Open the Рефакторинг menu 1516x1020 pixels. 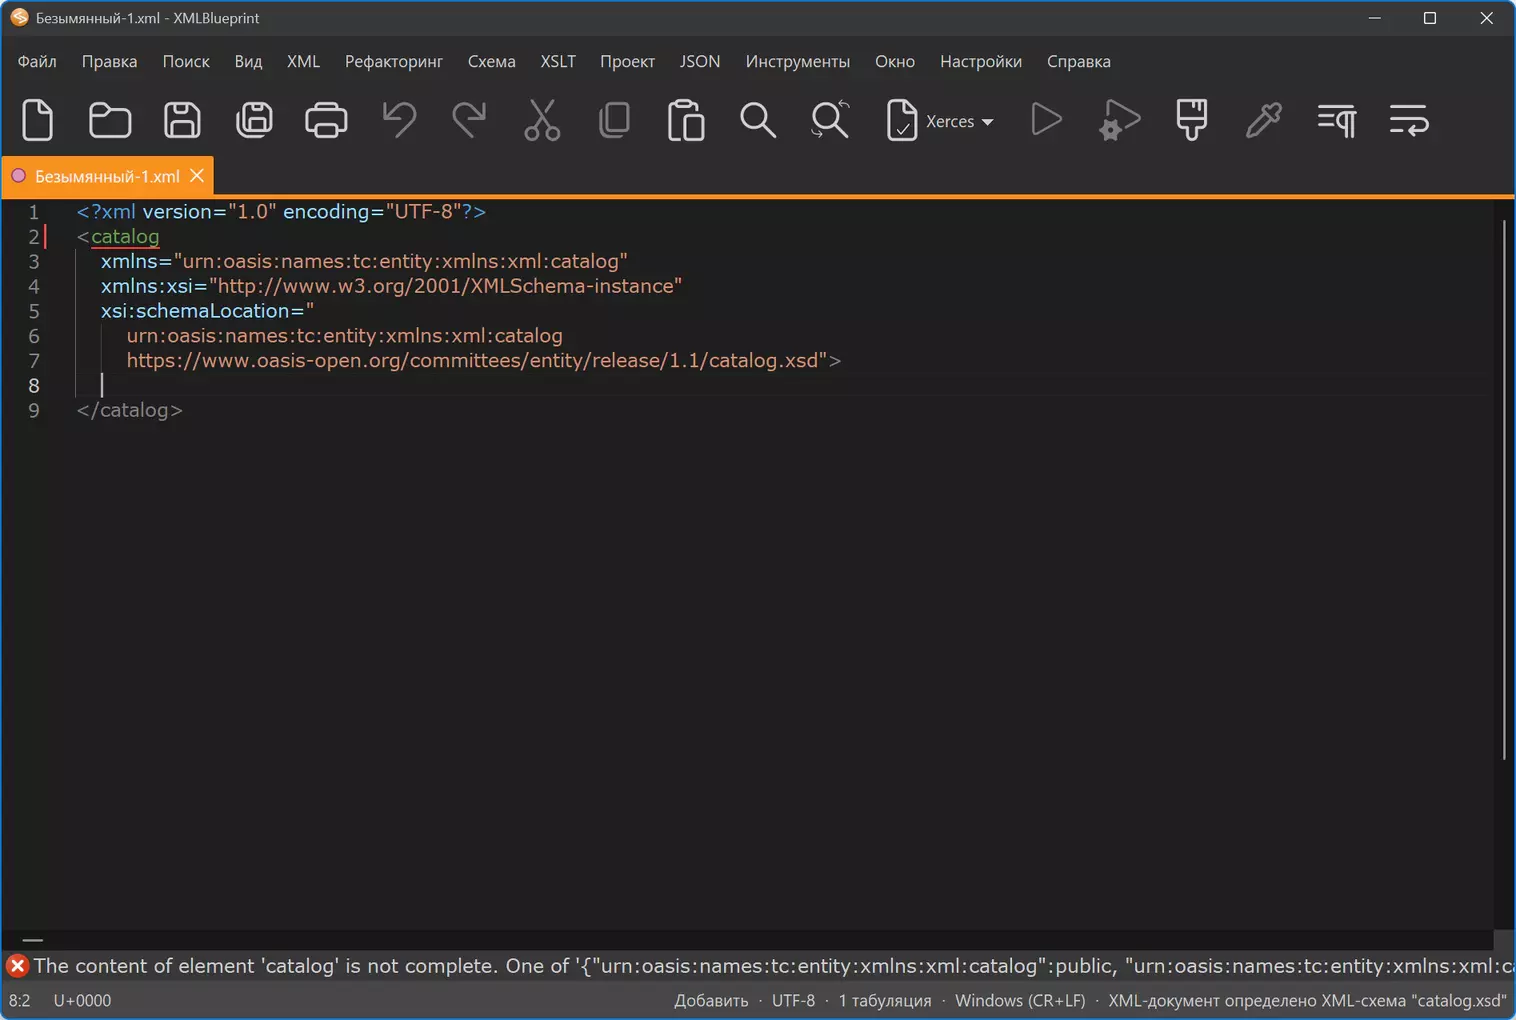394,61
